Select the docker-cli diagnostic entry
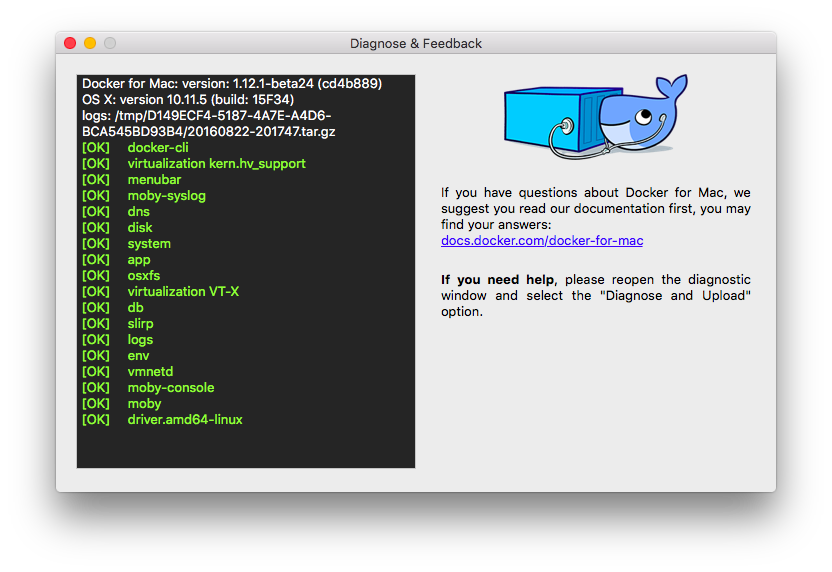 tap(158, 148)
